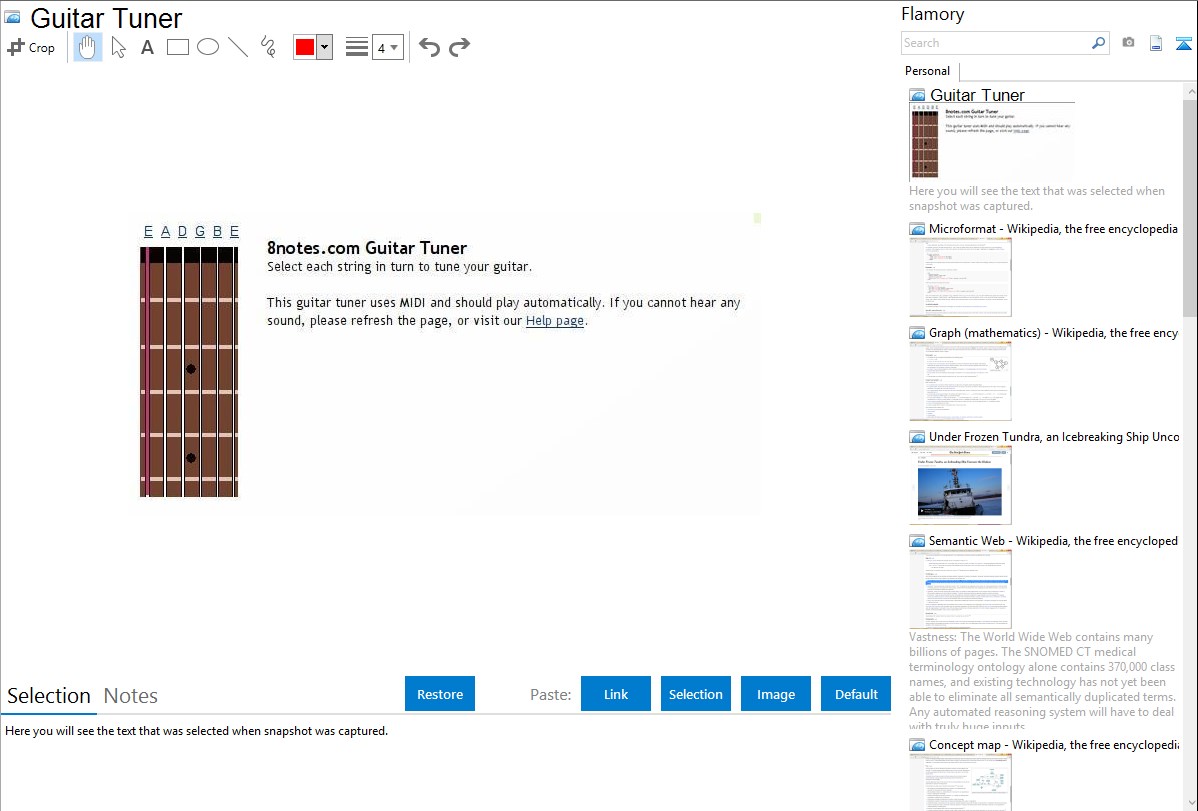Viewport: 1198px width, 811px height.
Task: Pick the rectangle drawing tool
Action: [x=177, y=47]
